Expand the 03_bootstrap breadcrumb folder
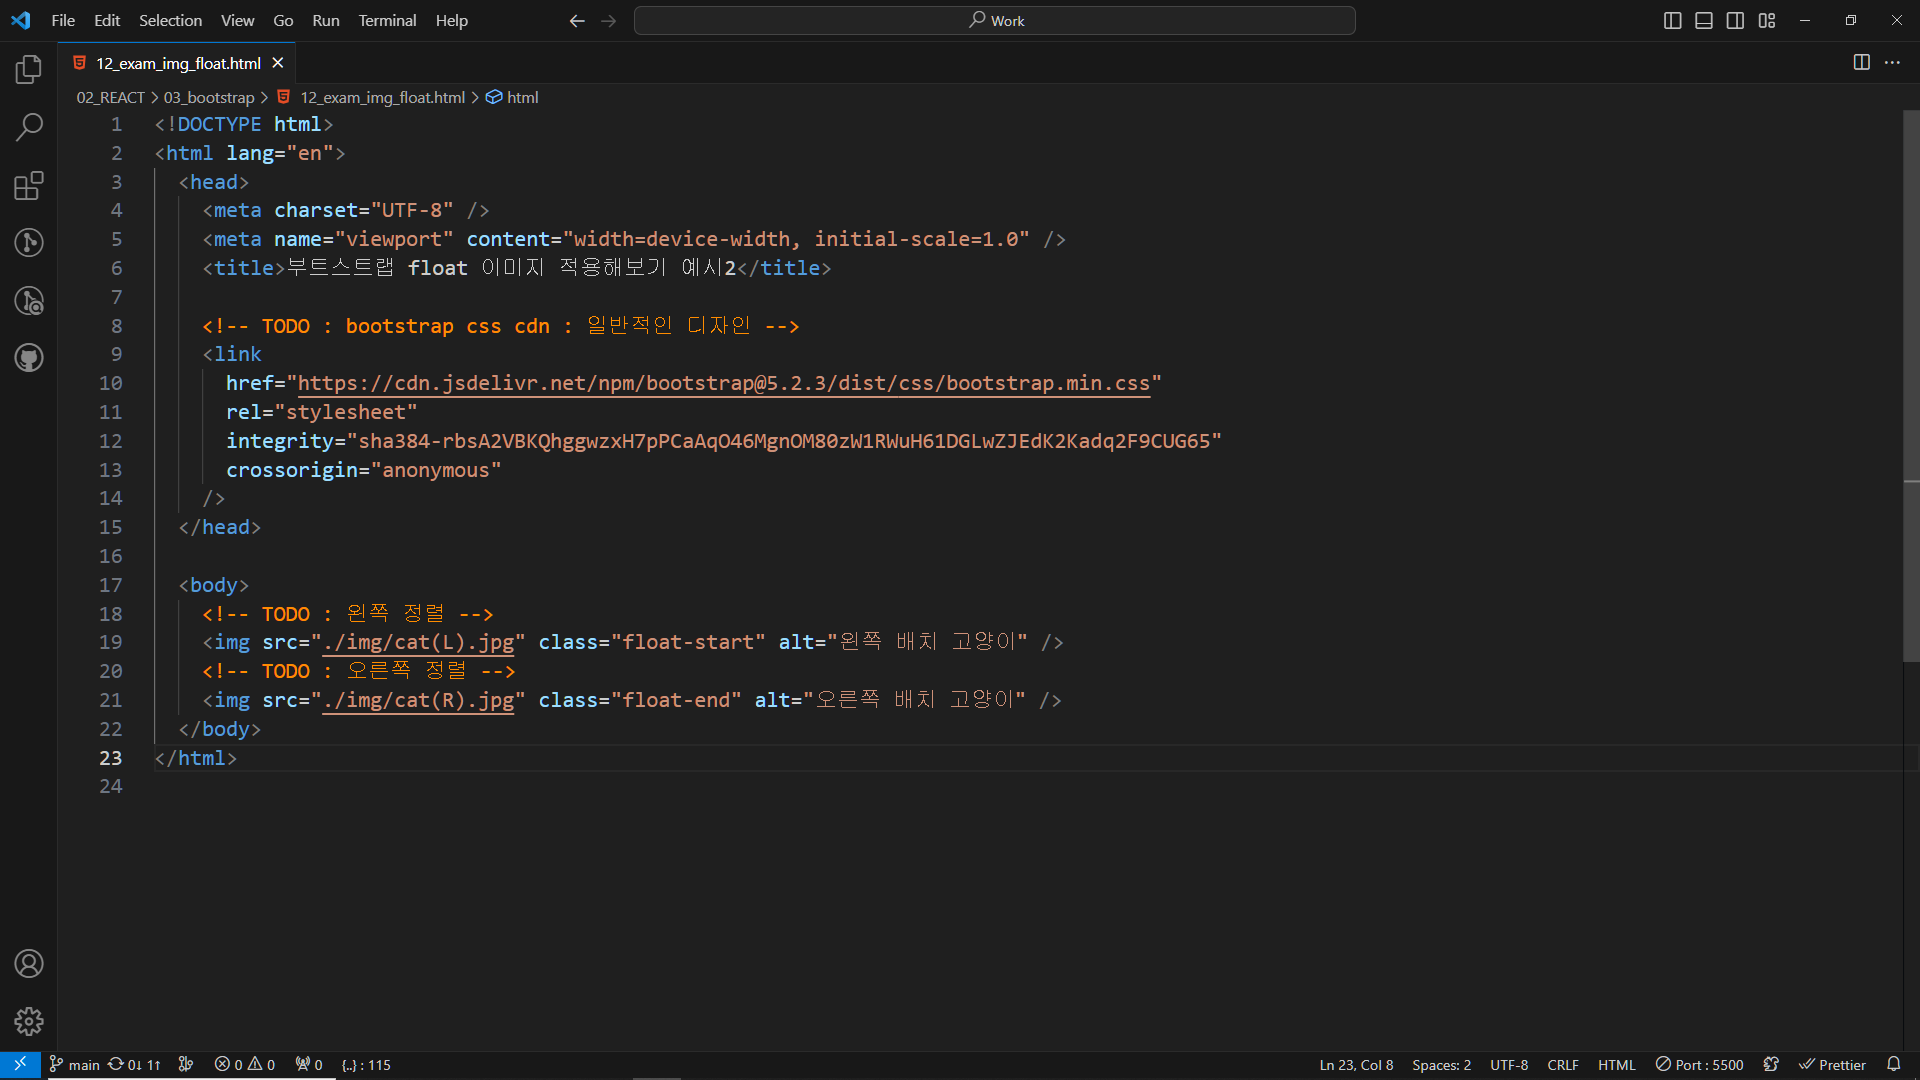1920x1080 pixels. tap(209, 97)
